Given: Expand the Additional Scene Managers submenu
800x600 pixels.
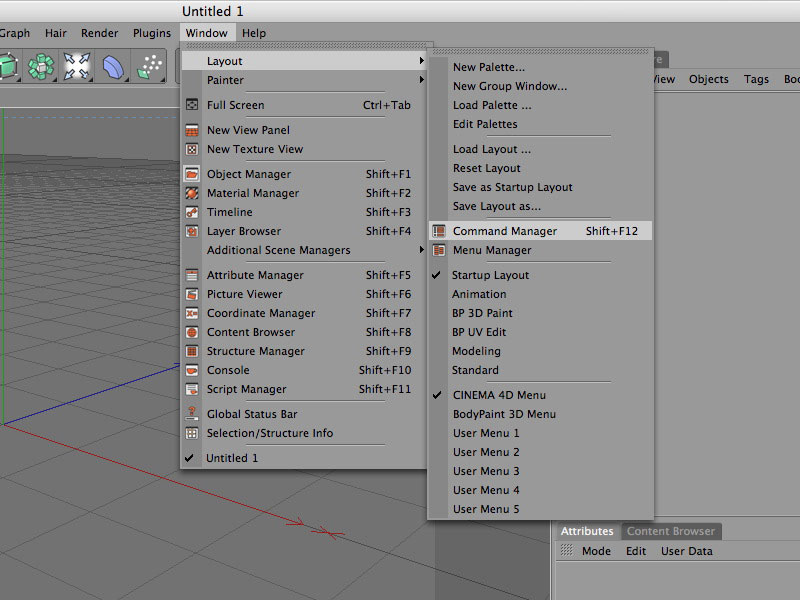Looking at the screenshot, I should [278, 250].
